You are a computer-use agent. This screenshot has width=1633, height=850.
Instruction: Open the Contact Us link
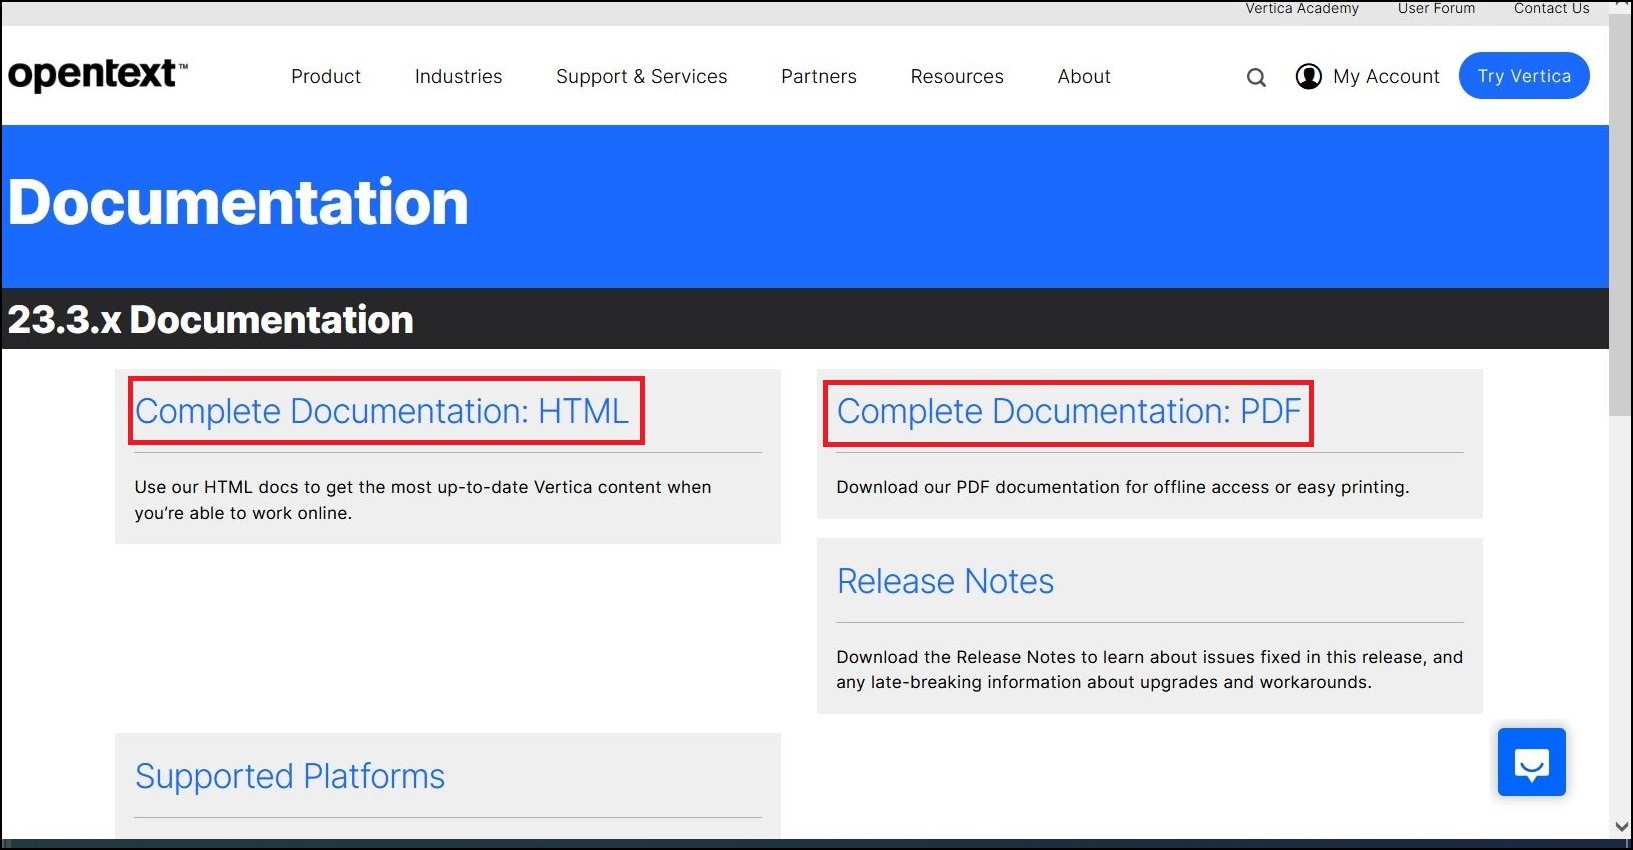1551,8
